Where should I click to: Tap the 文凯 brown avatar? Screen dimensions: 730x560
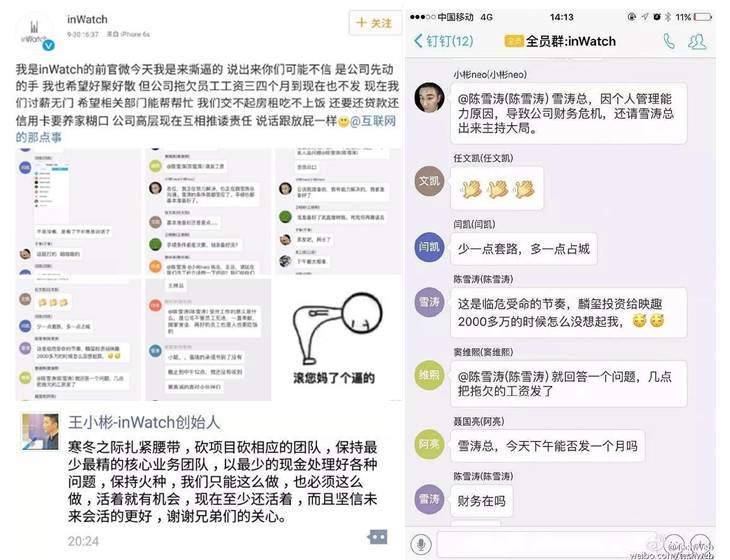[429, 181]
